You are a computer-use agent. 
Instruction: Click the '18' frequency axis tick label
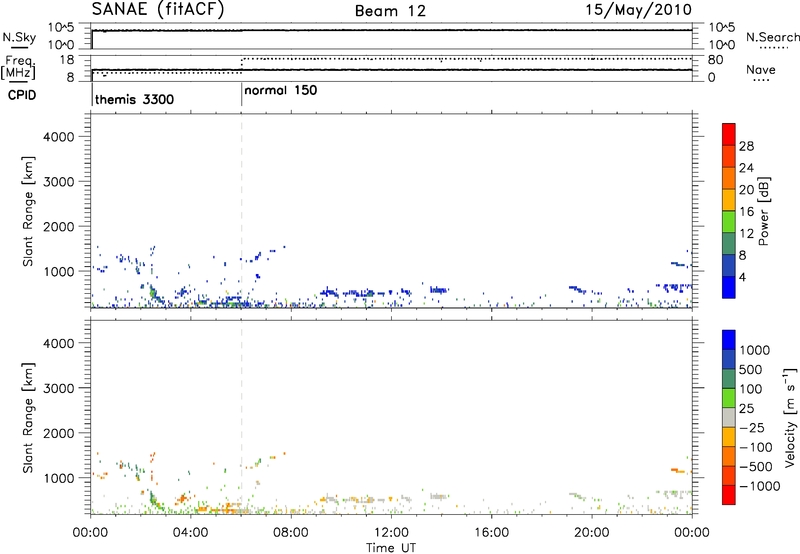pyautogui.click(x=67, y=60)
